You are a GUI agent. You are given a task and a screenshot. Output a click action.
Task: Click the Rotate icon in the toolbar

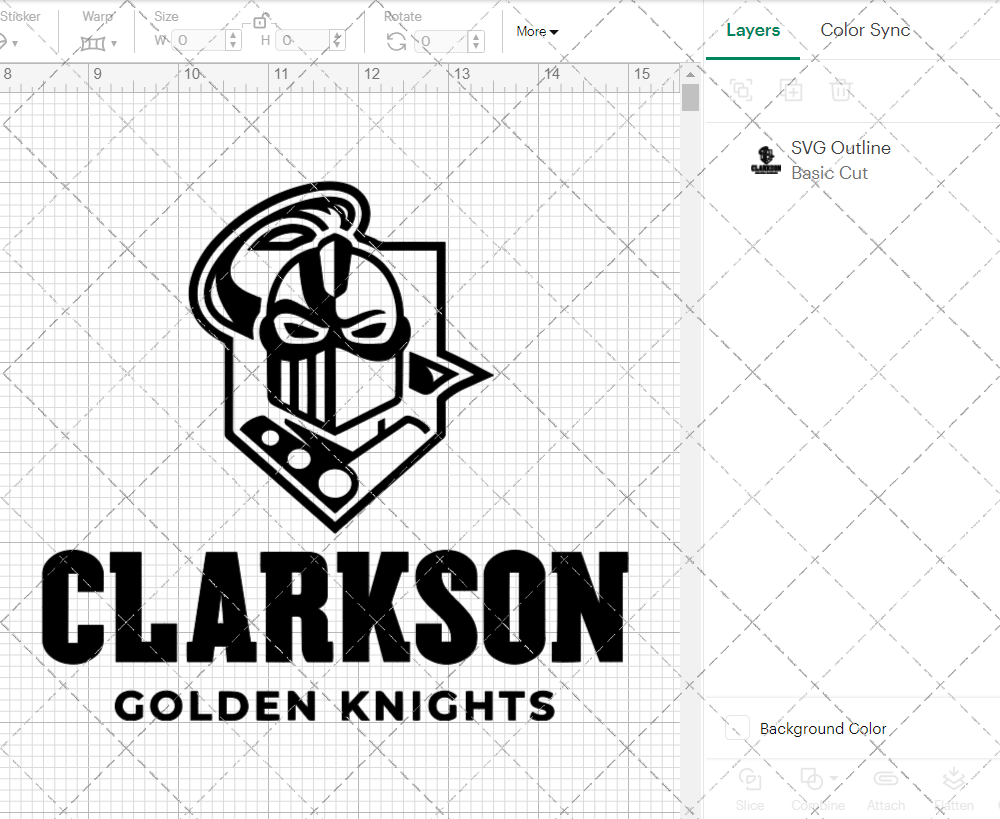click(396, 41)
